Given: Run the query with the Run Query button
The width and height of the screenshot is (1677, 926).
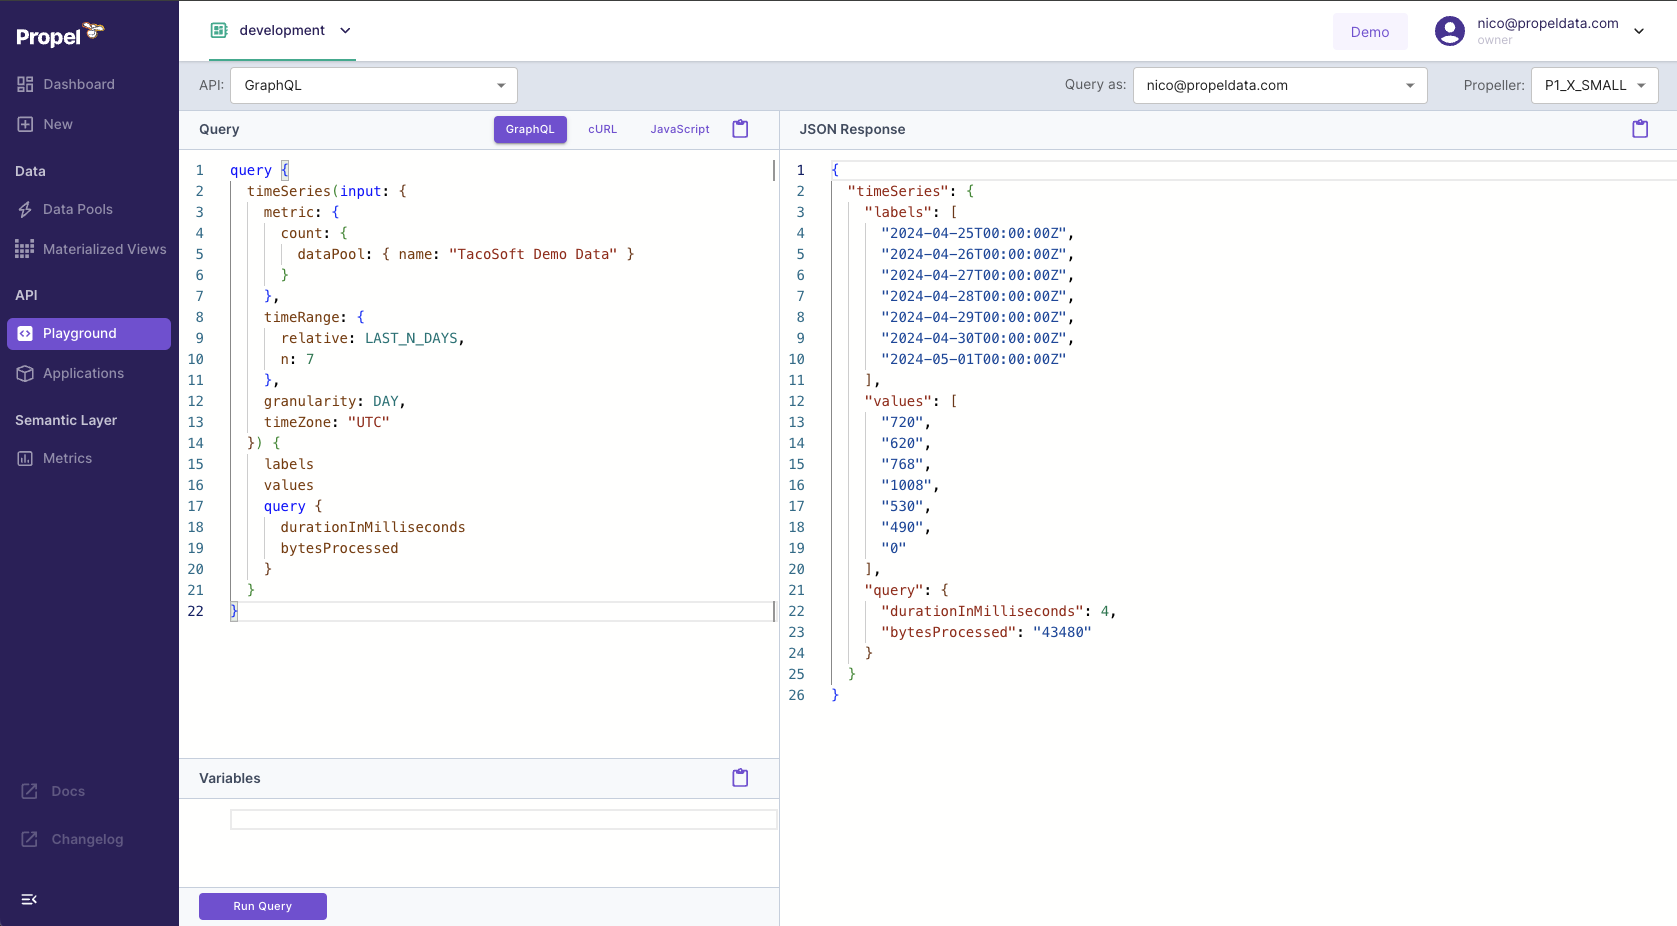Looking at the screenshot, I should coord(262,906).
